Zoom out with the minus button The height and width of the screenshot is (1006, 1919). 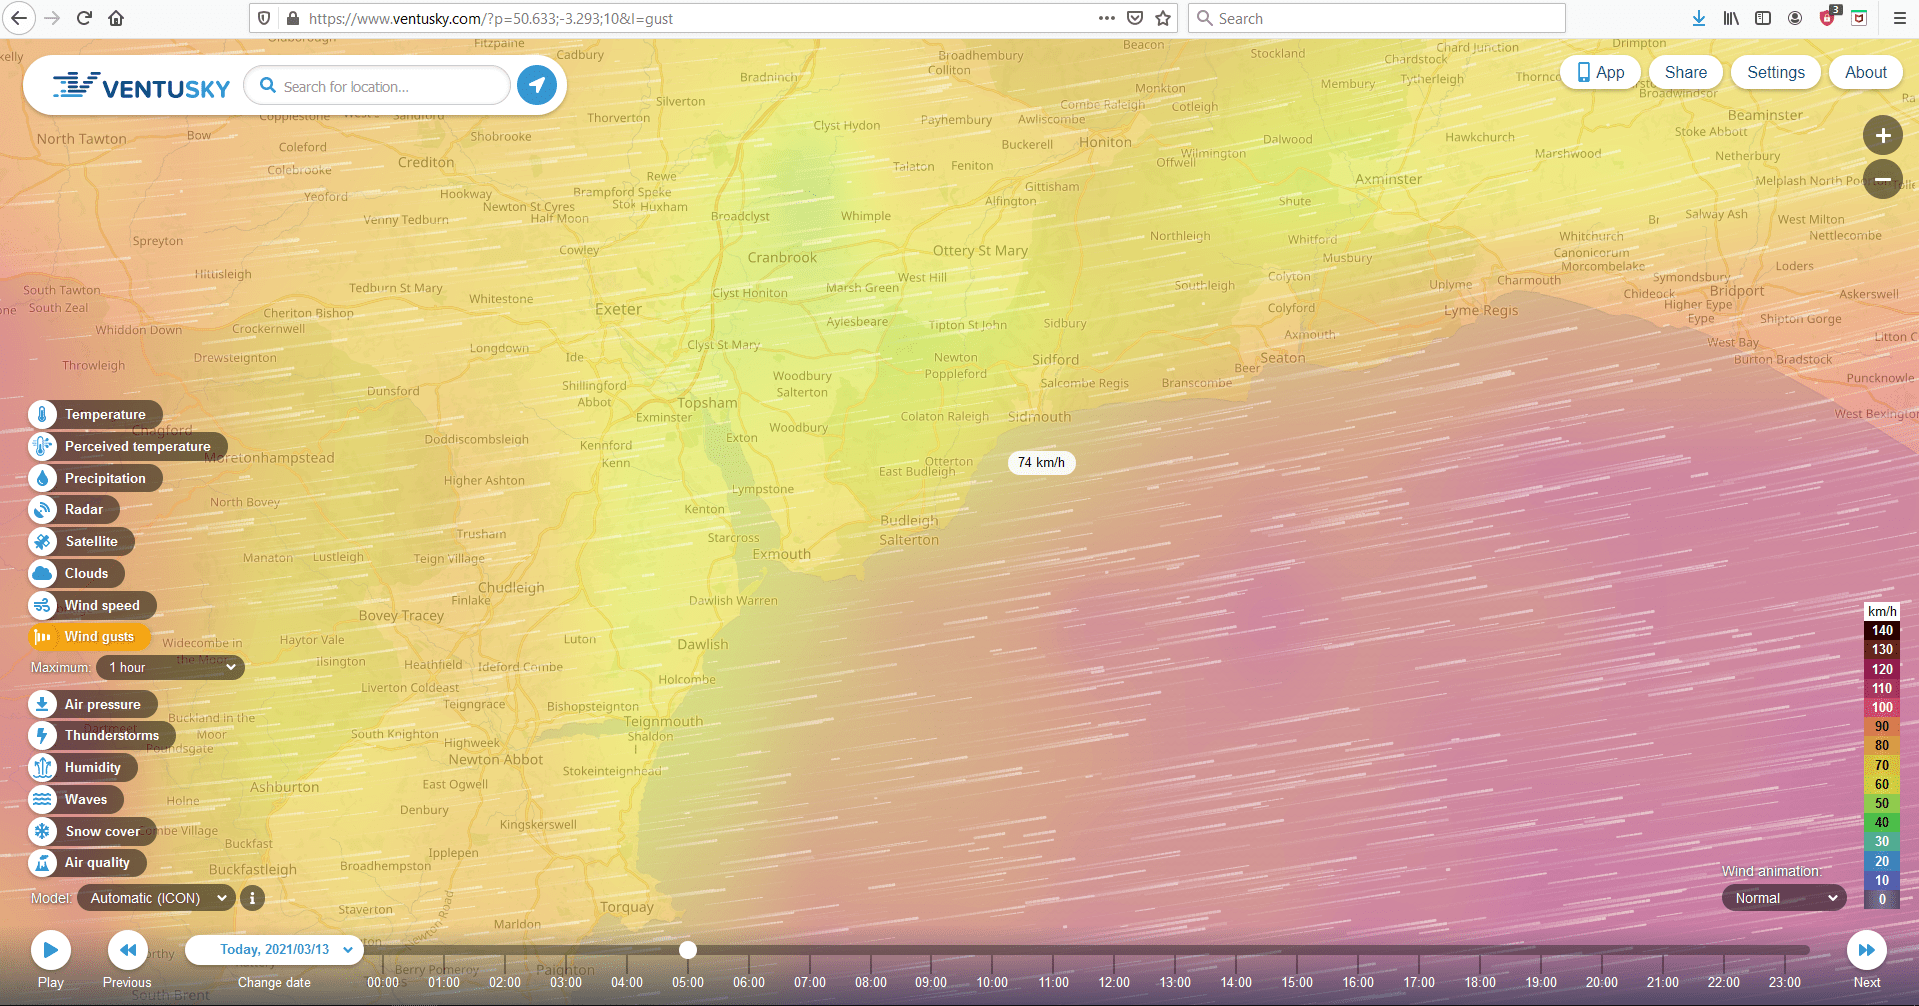(x=1882, y=180)
